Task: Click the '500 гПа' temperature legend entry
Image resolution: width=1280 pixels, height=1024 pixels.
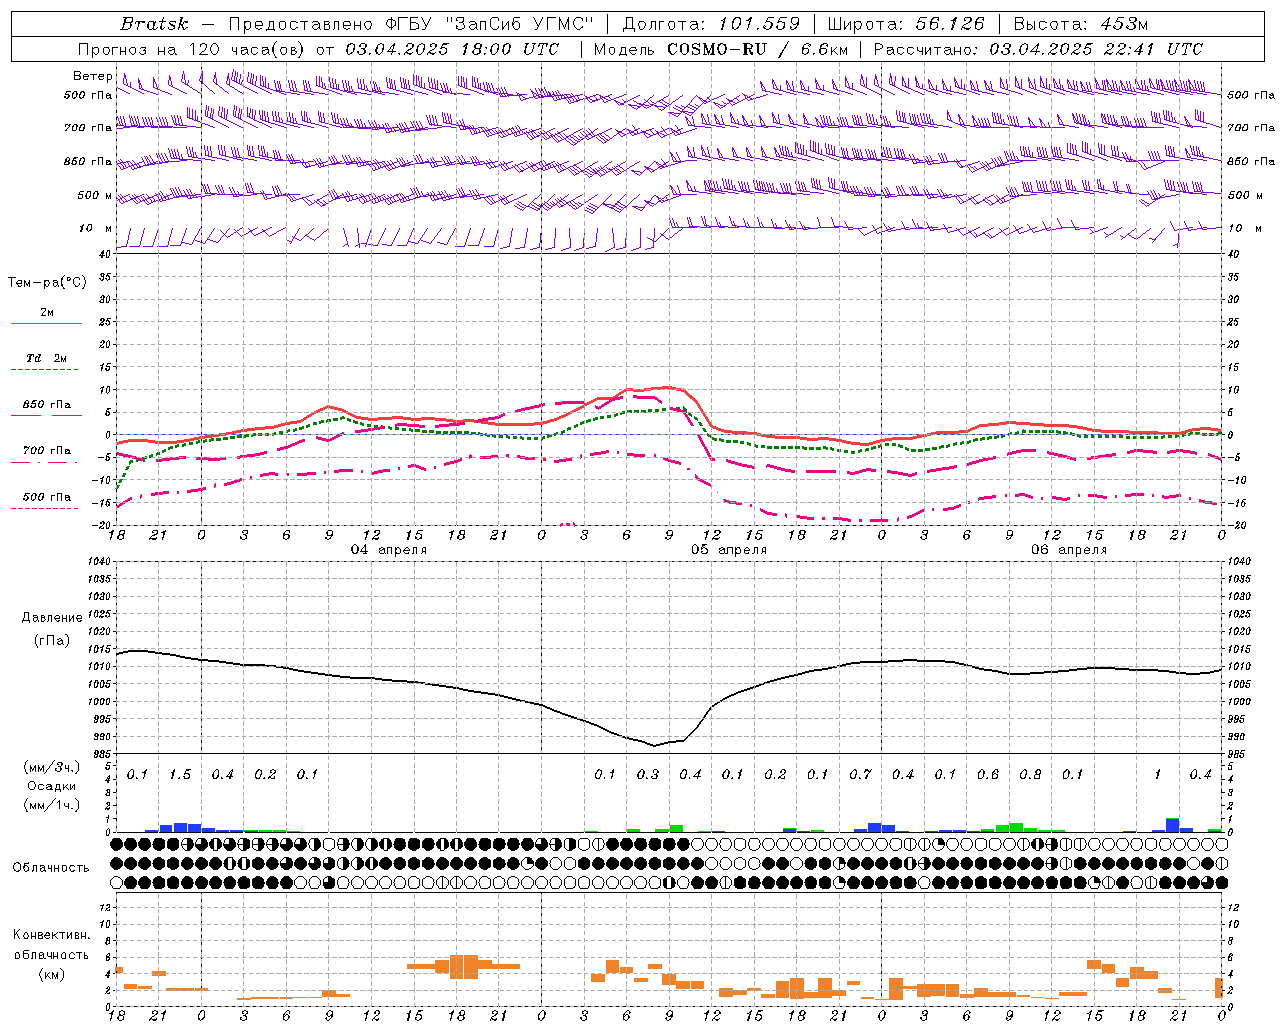Action: point(47,497)
